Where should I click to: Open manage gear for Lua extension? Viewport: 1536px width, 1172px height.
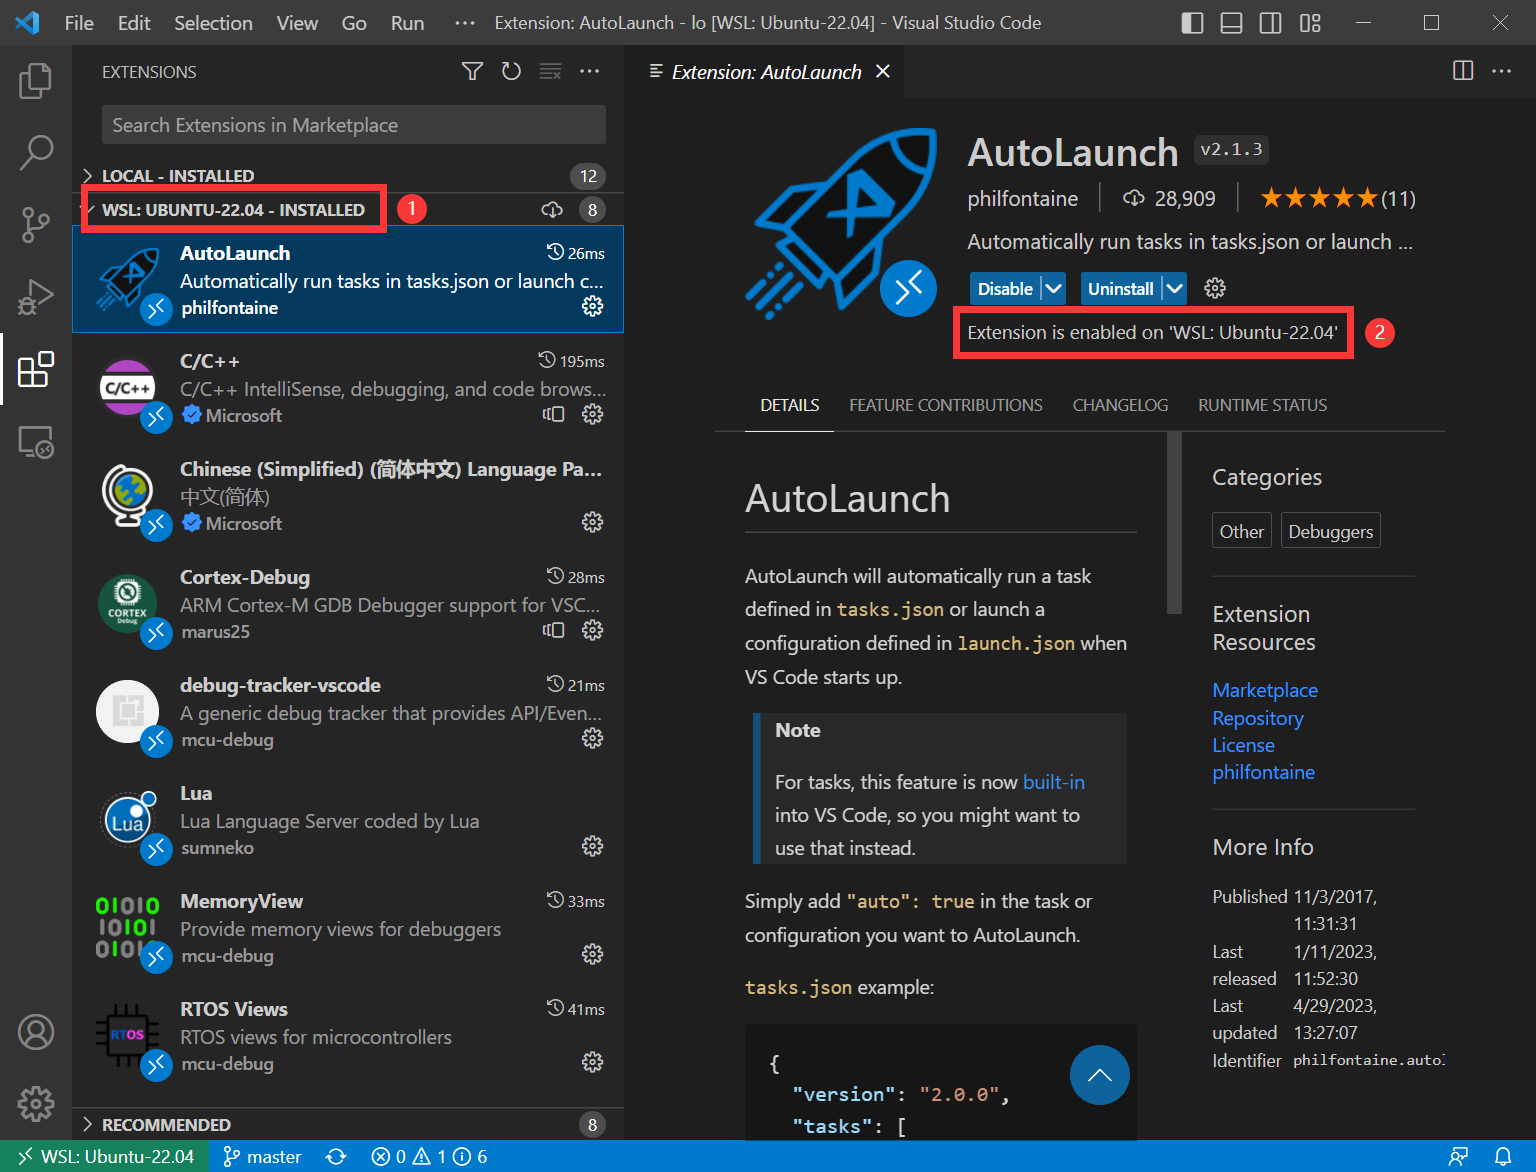(x=593, y=846)
